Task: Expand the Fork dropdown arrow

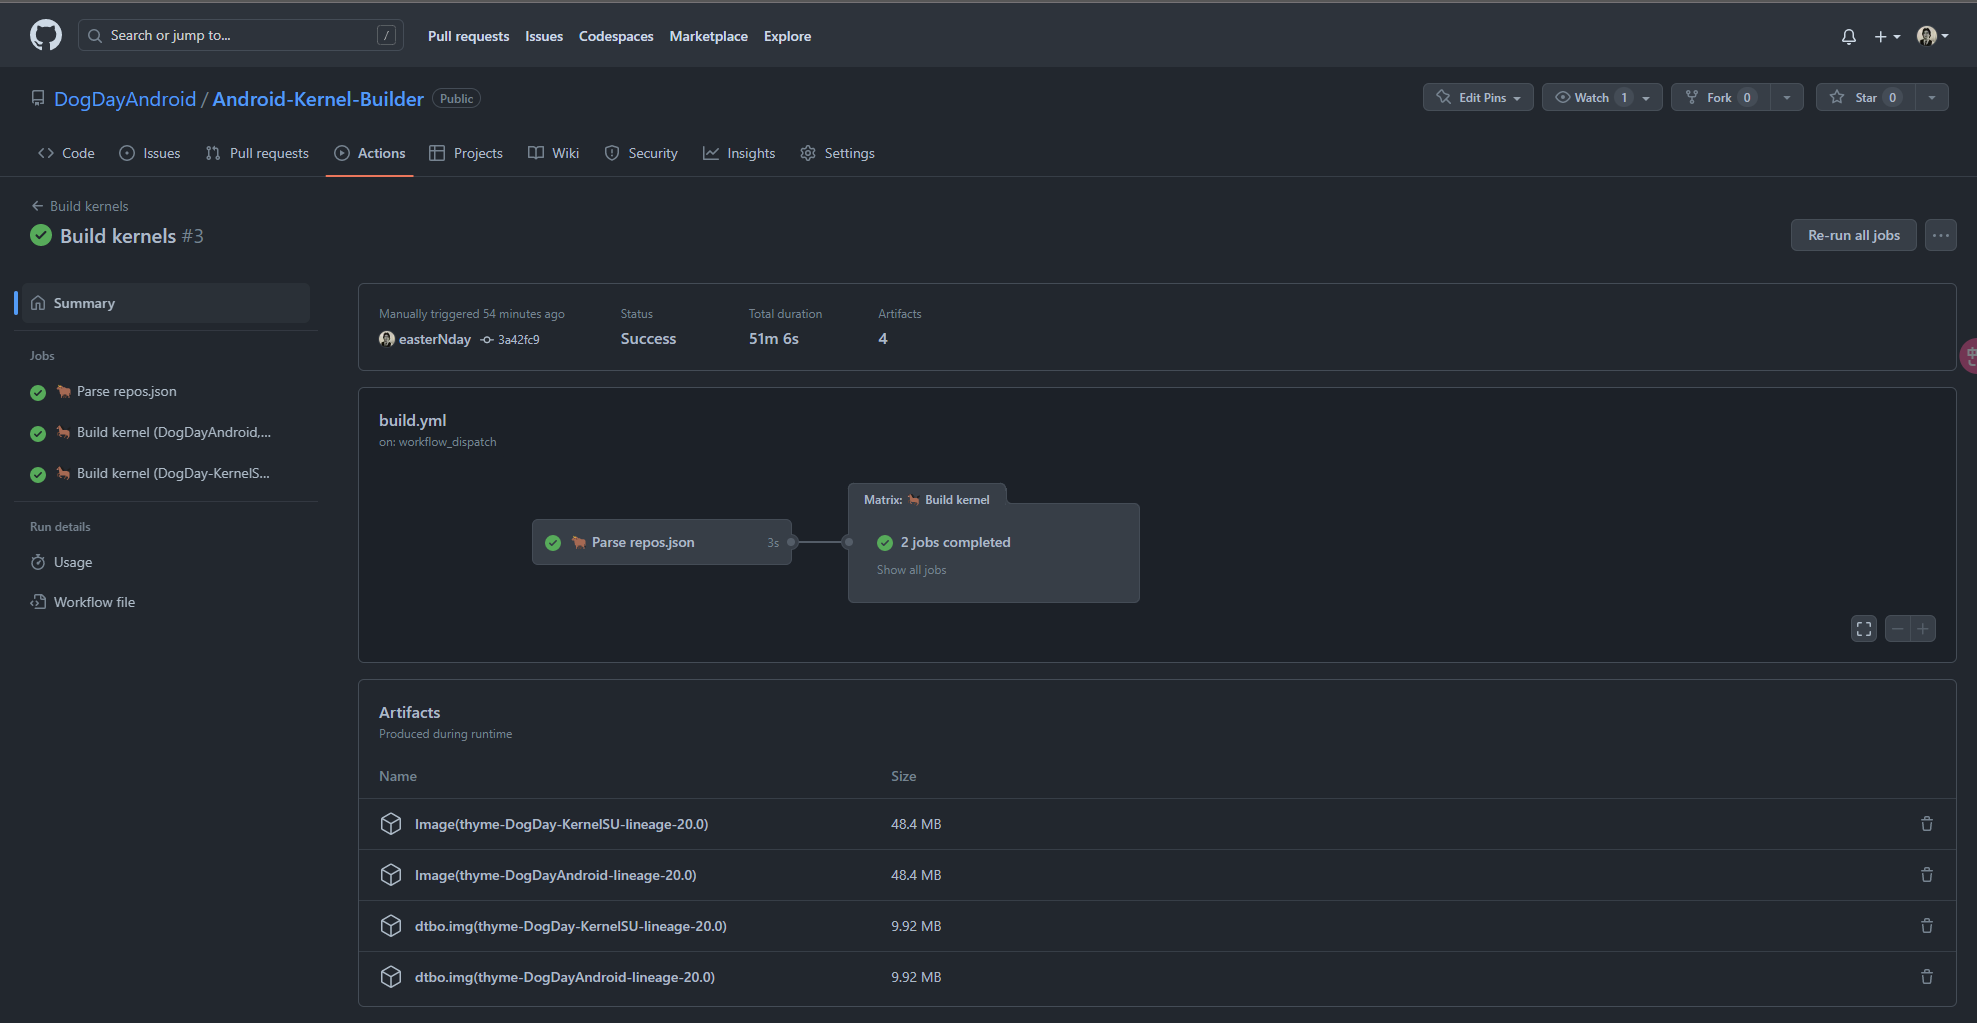Action: 1787,97
